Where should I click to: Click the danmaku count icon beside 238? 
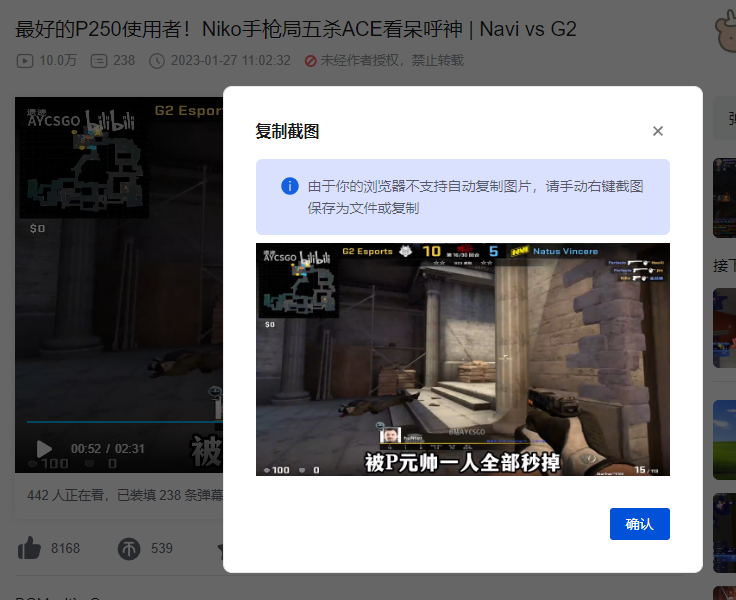(99, 61)
